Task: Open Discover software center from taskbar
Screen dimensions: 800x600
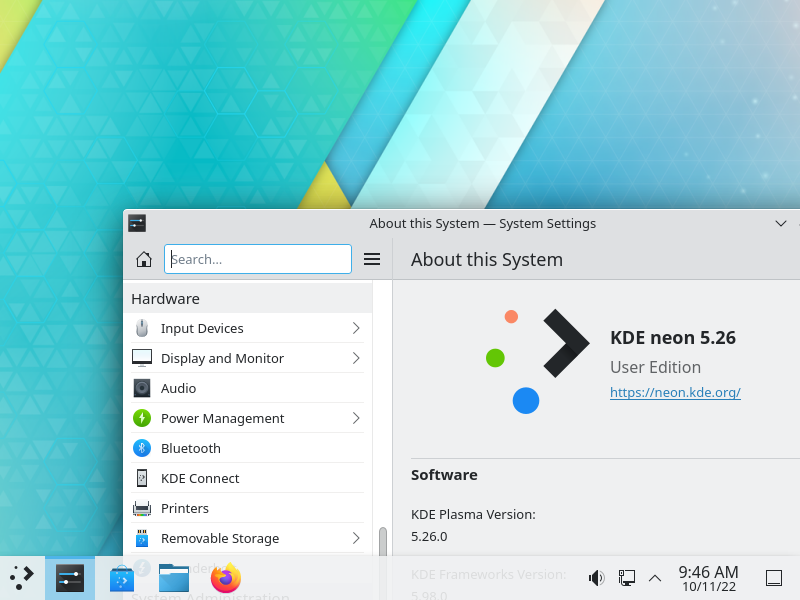Action: [122, 579]
